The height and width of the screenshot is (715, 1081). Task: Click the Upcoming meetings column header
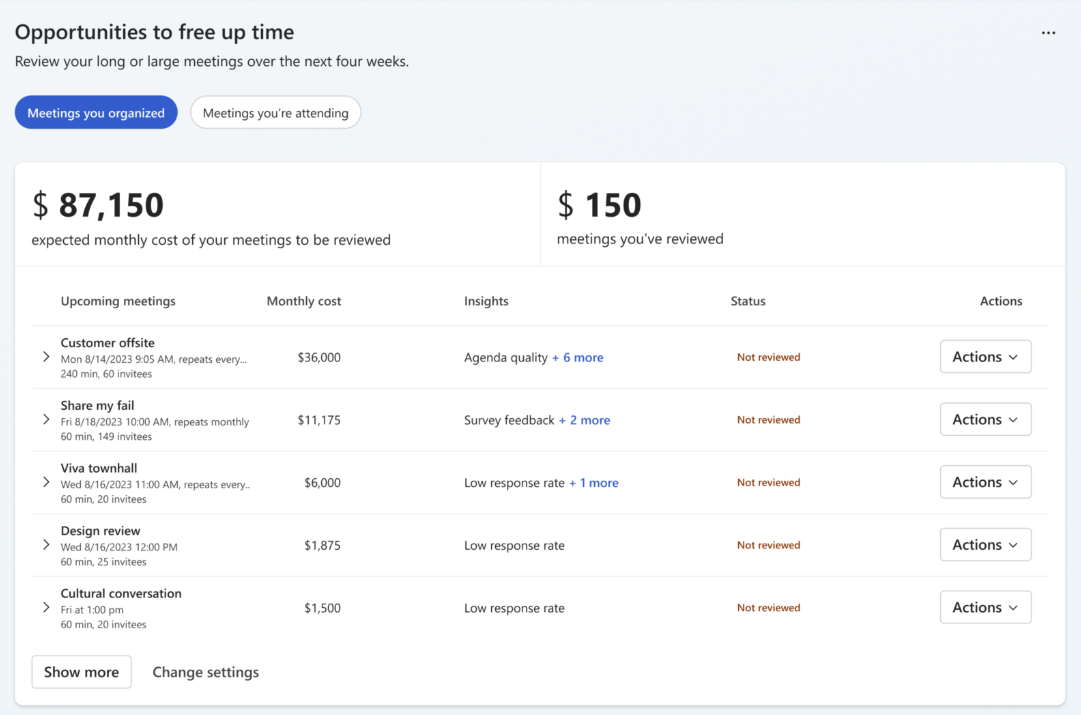click(x=118, y=300)
